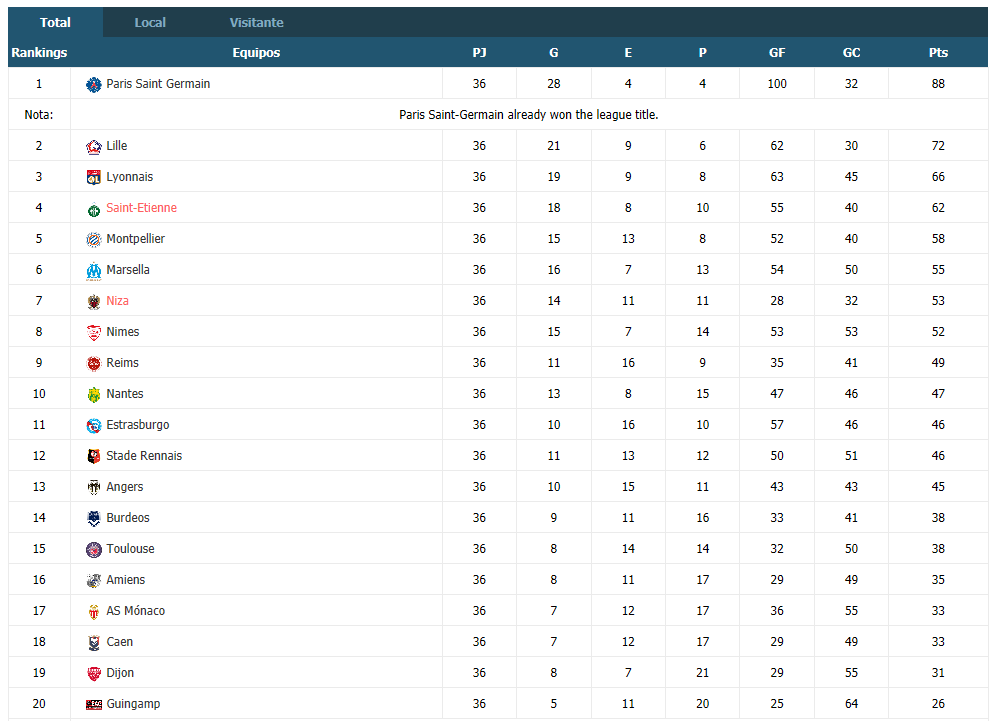
Task: Switch to the Visitante tab
Action: (x=256, y=22)
